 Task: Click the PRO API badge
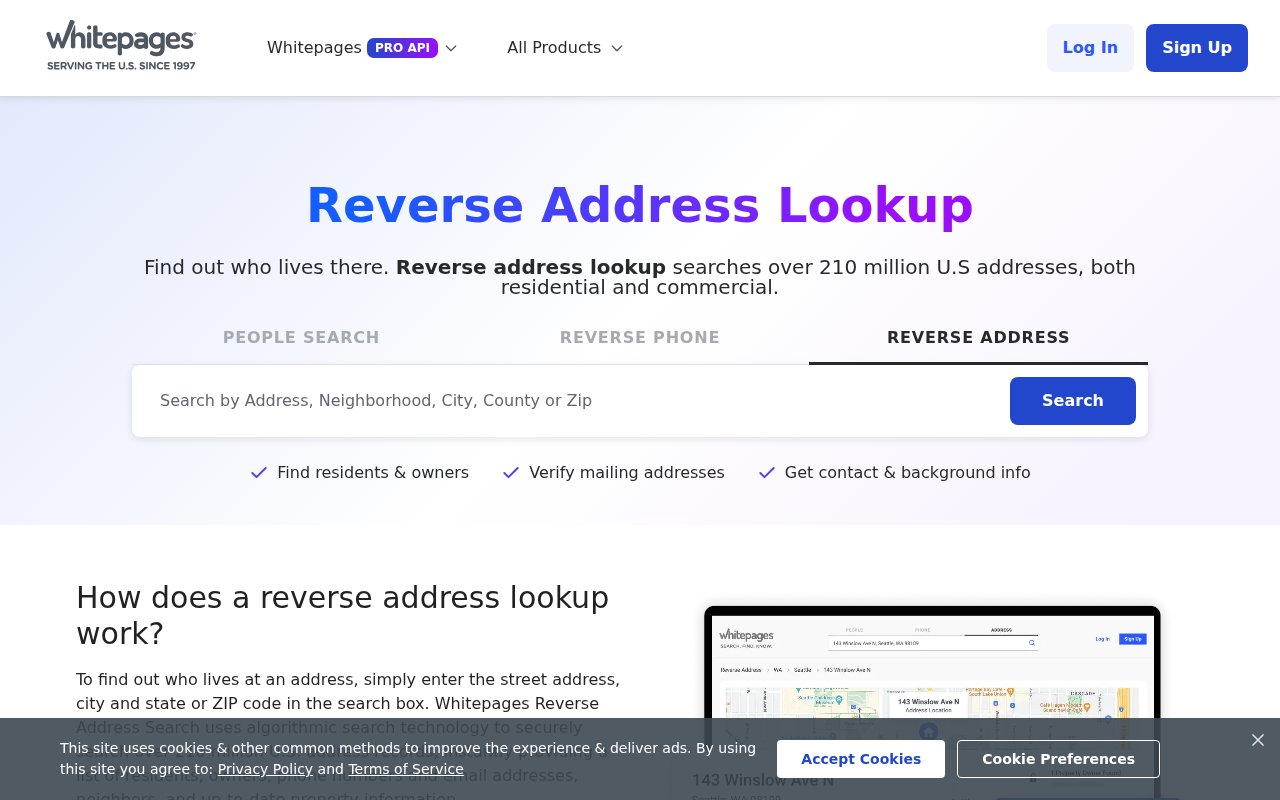(x=402, y=48)
